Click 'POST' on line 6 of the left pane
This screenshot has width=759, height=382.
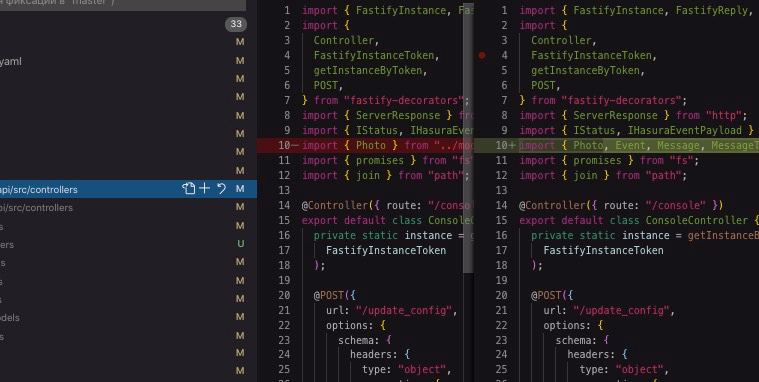tap(325, 85)
